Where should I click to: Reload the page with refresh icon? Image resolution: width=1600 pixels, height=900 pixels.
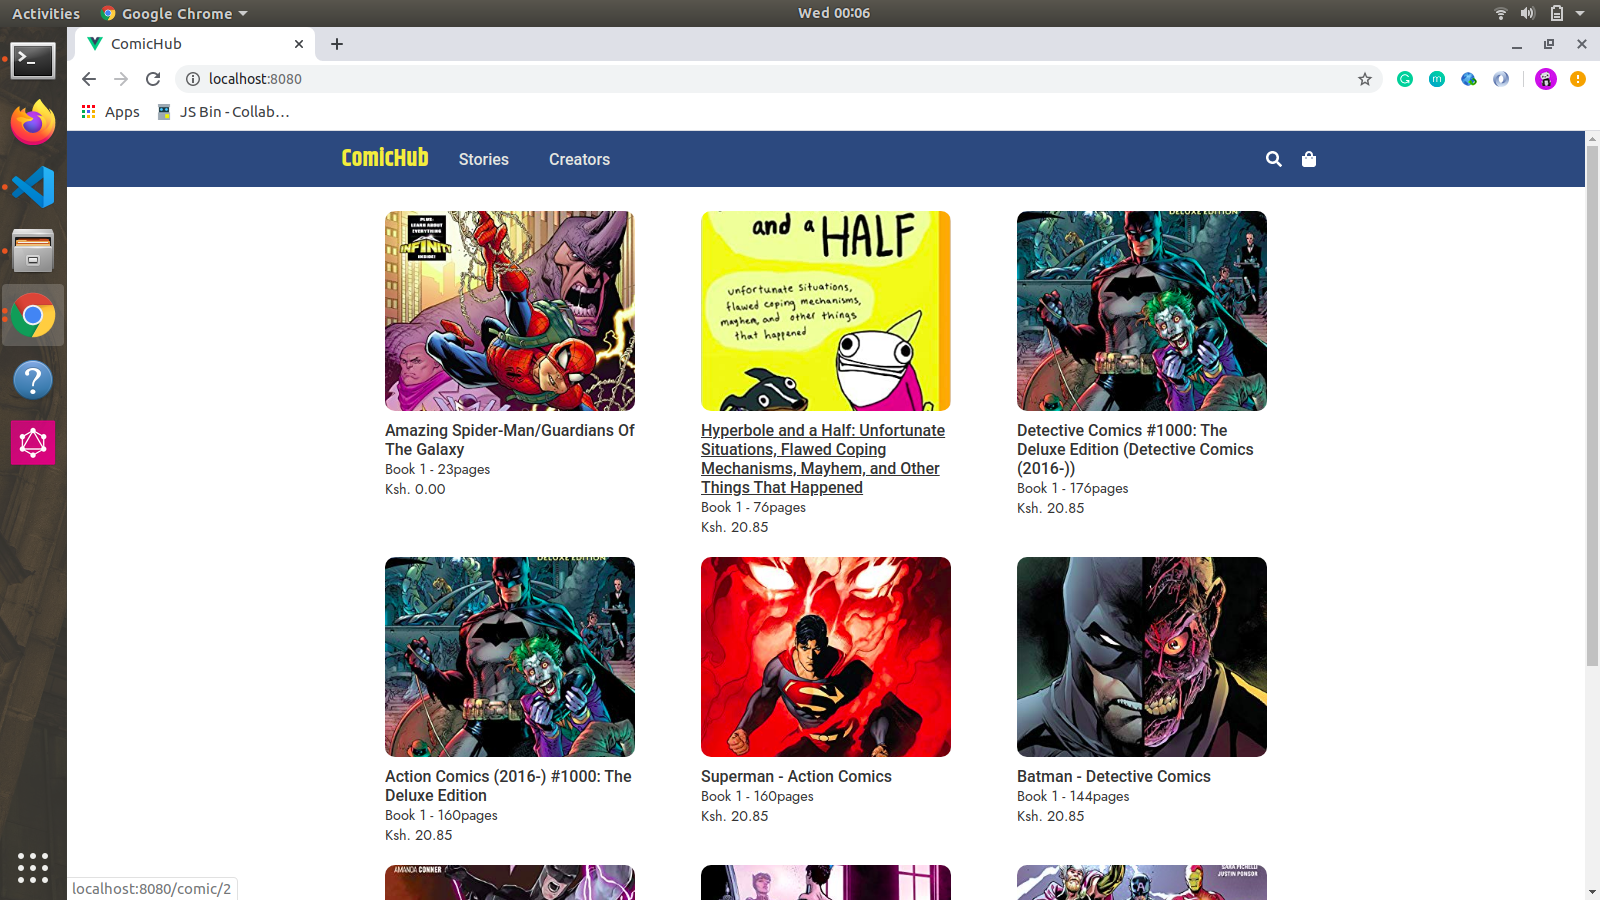[153, 79]
